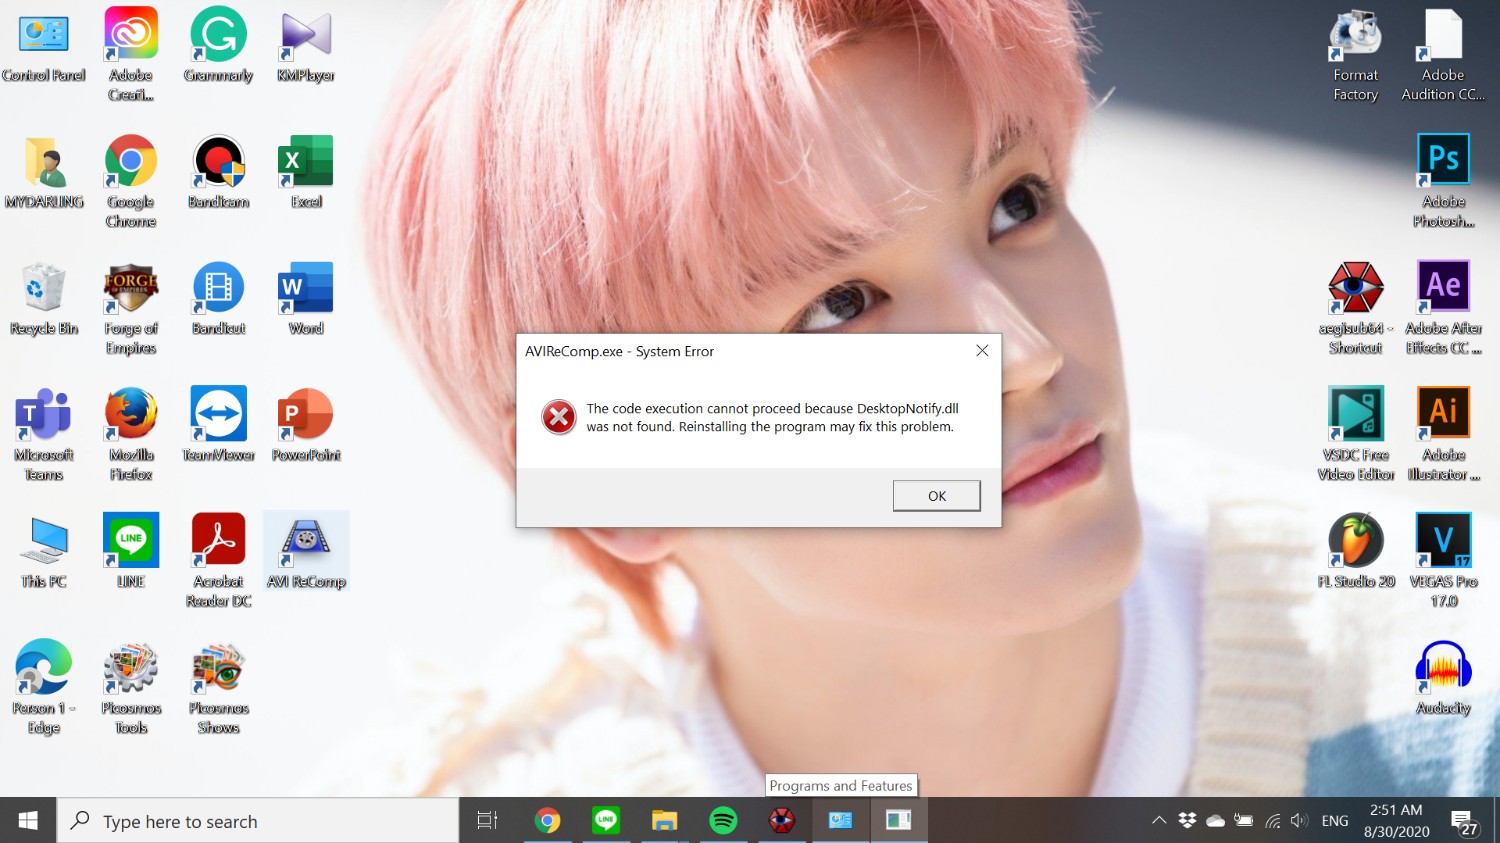
Task: Select the LINE desktop icon
Action: click(131, 552)
